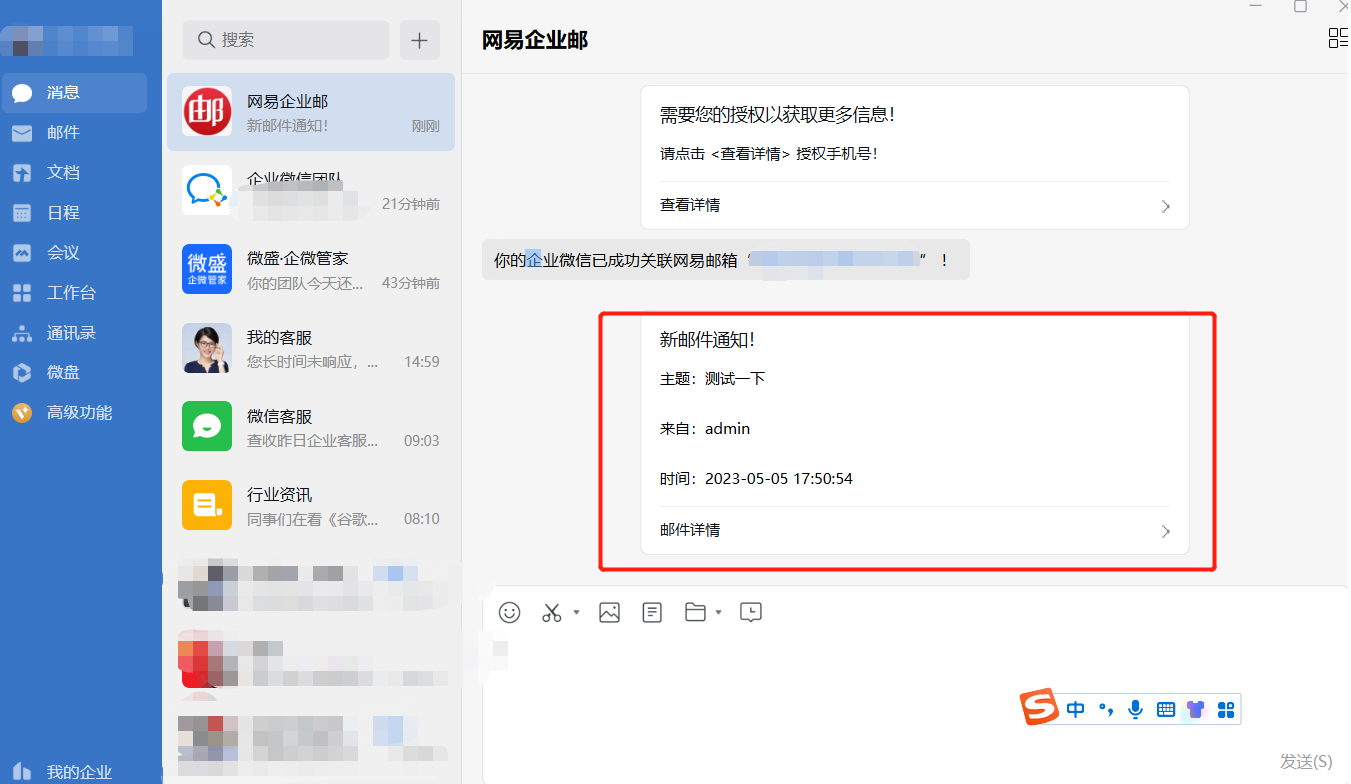This screenshot has width=1351, height=784.
Task: Select the 网易企业邮 conversation
Action: [x=311, y=112]
